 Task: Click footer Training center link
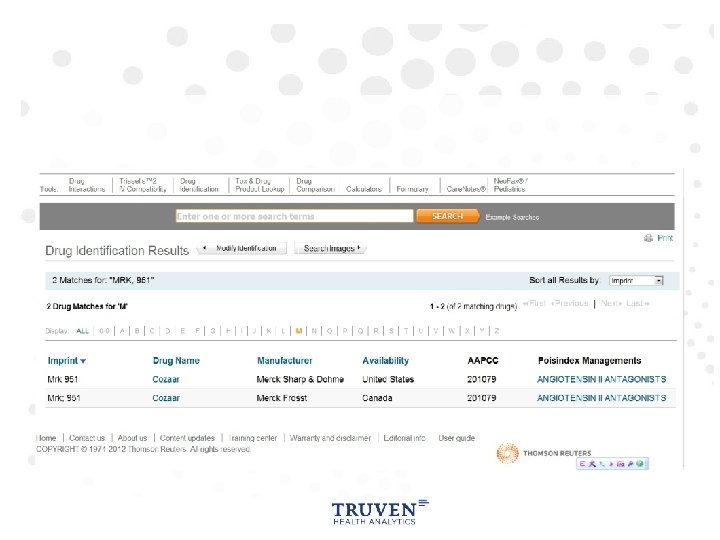253,438
